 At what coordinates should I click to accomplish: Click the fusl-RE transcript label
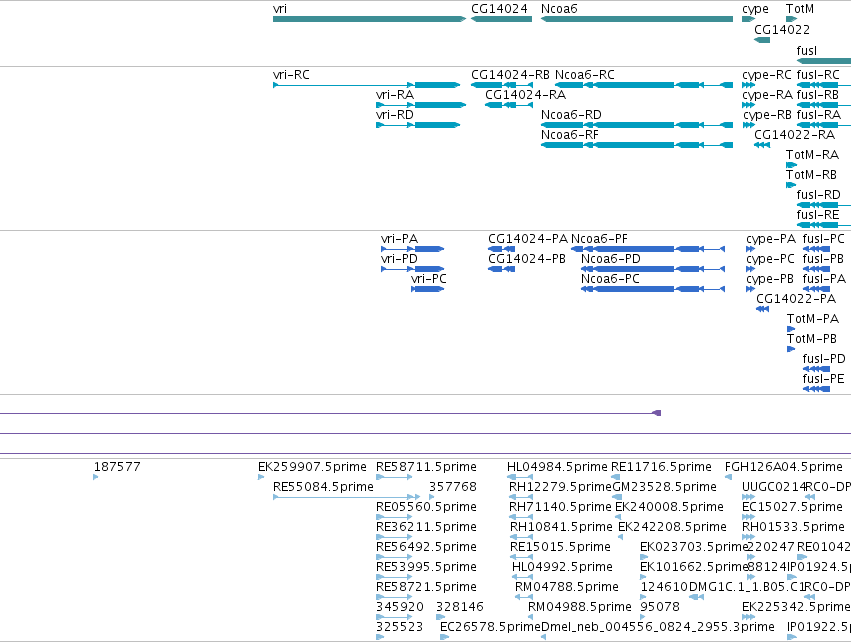pyautogui.click(x=818, y=214)
